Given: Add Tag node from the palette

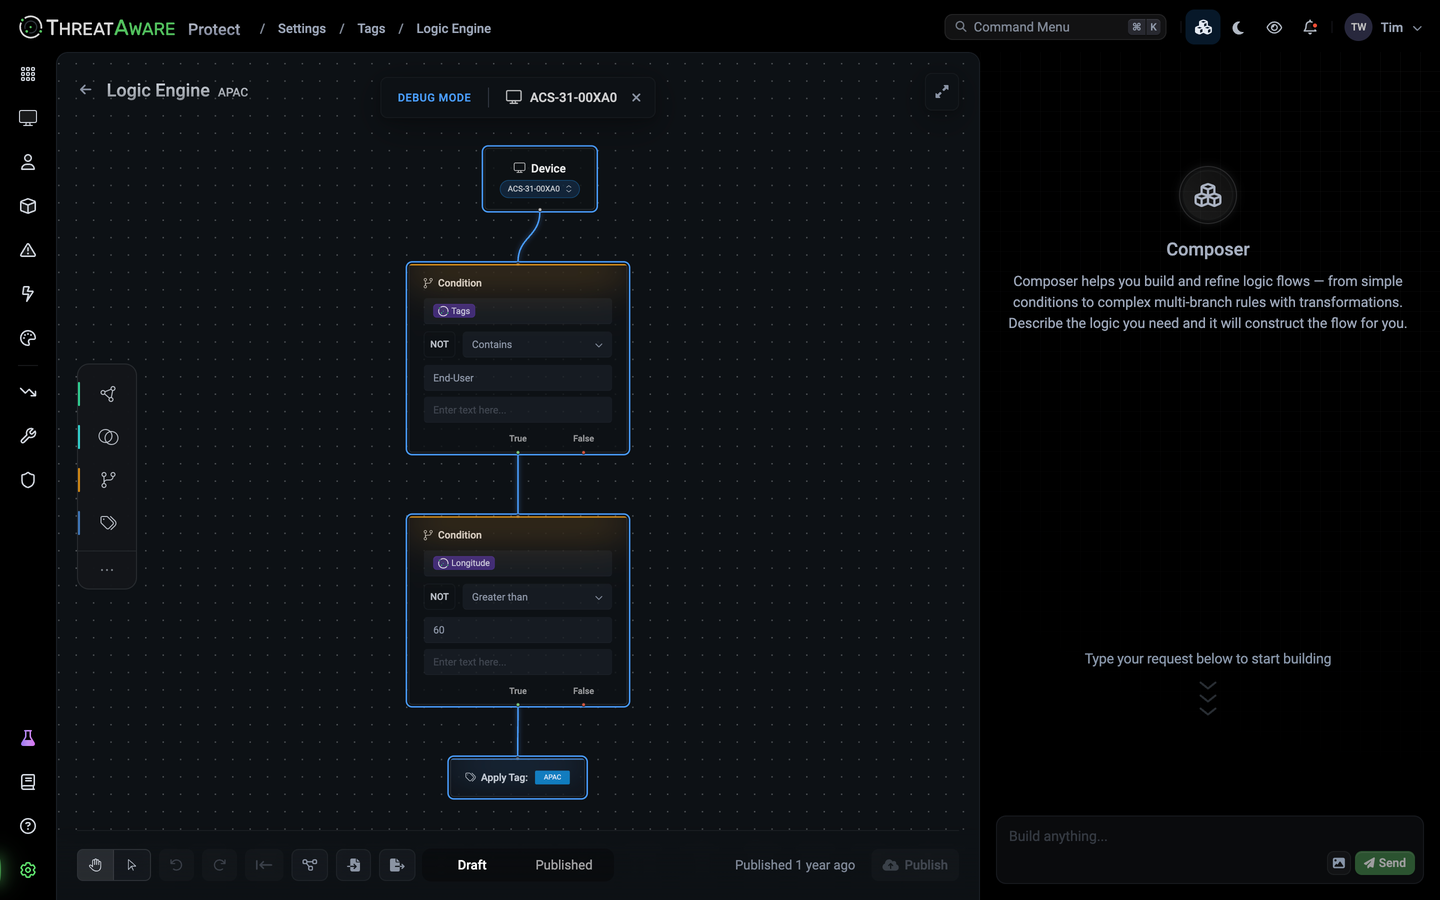Looking at the screenshot, I should click(108, 523).
